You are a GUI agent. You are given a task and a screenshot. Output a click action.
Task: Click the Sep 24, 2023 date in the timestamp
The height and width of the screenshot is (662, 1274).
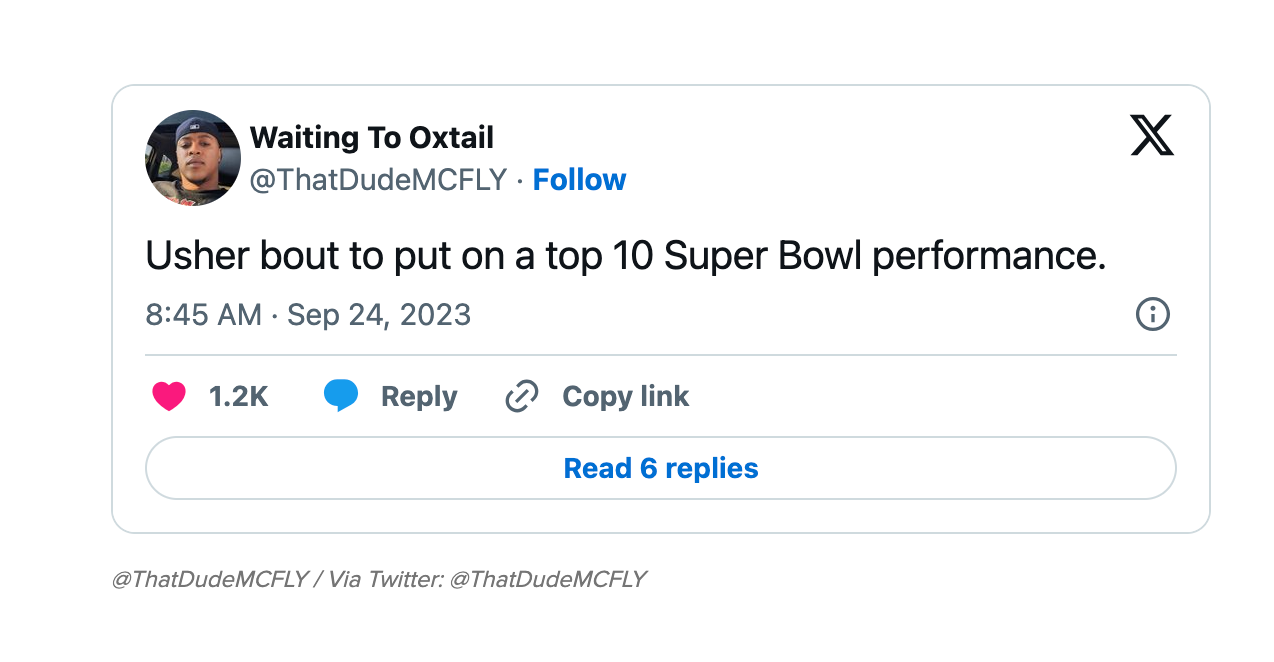point(379,315)
